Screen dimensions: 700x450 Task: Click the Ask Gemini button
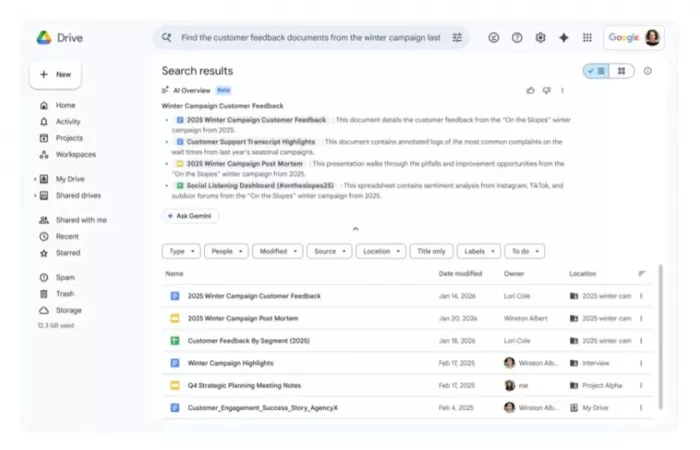coord(190,216)
